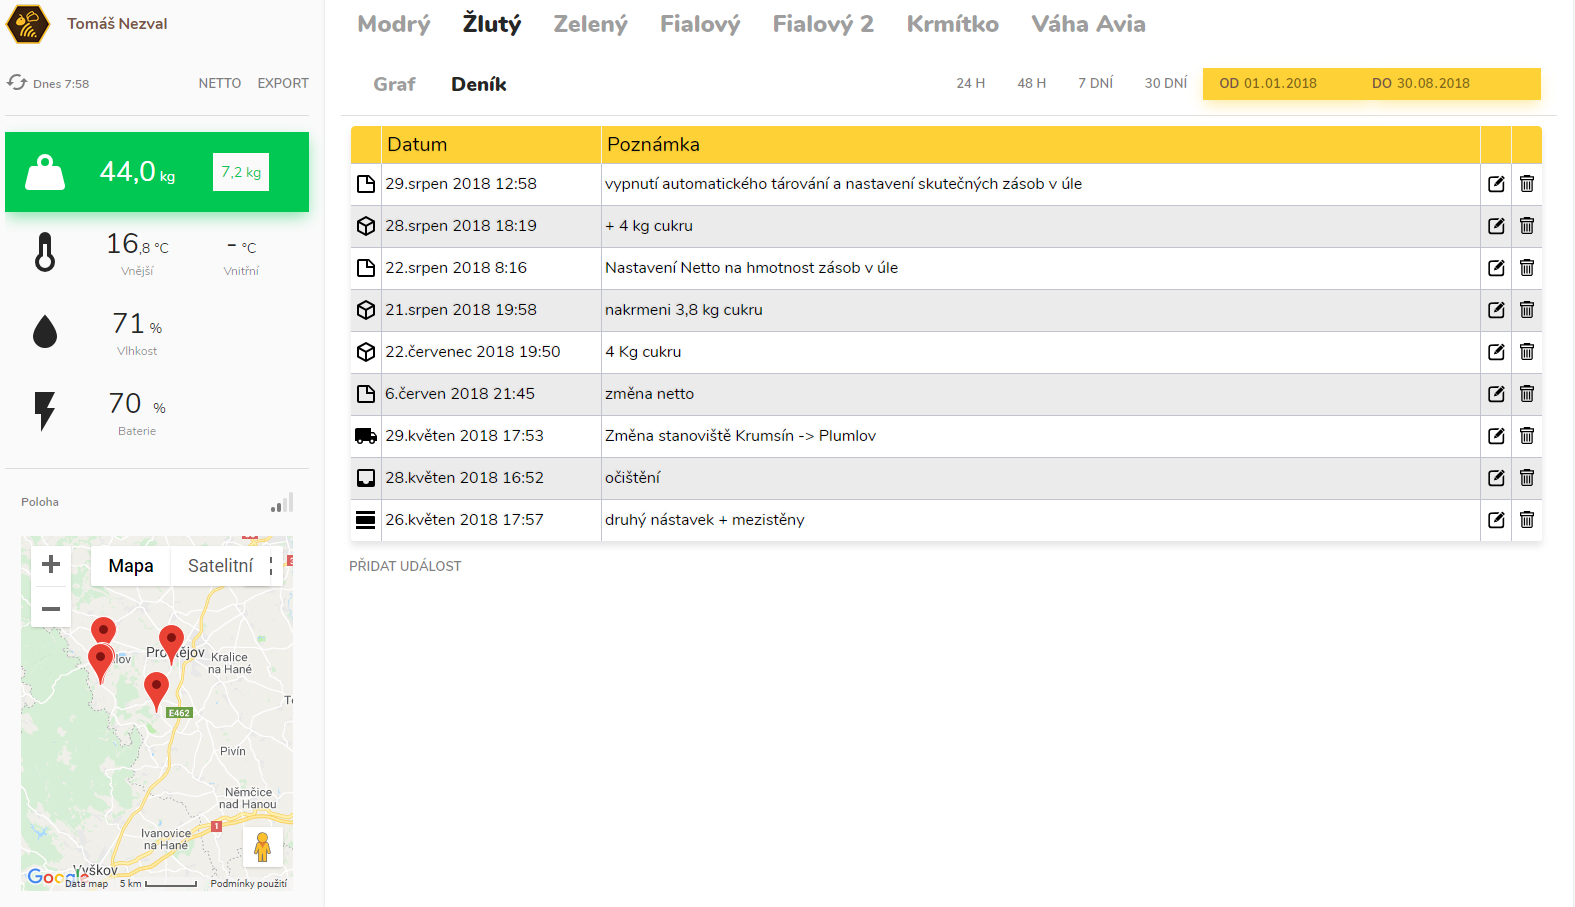Click PŘIDAT UDÁLOST to add event

tap(405, 566)
